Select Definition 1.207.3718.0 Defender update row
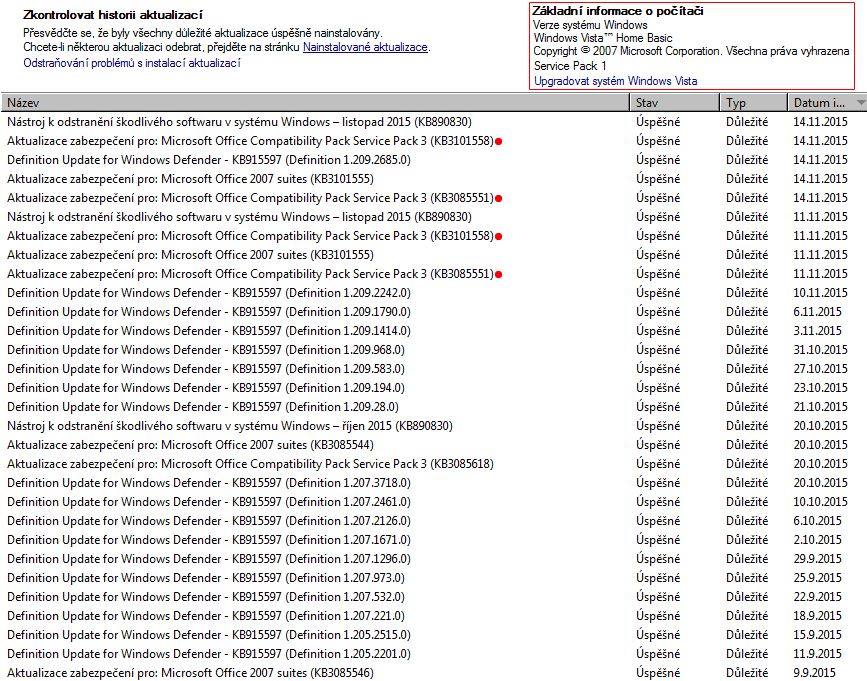 click(x=434, y=483)
